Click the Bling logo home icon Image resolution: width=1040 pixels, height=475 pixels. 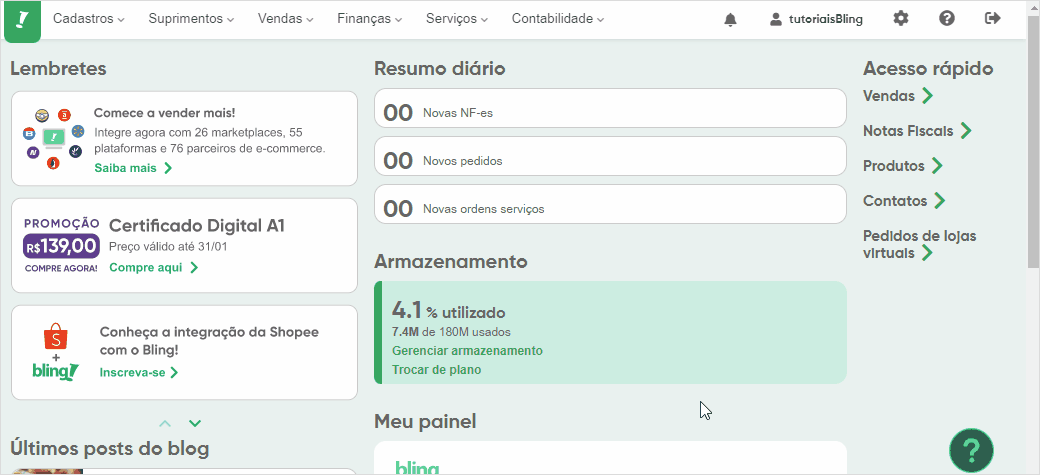pos(23,21)
